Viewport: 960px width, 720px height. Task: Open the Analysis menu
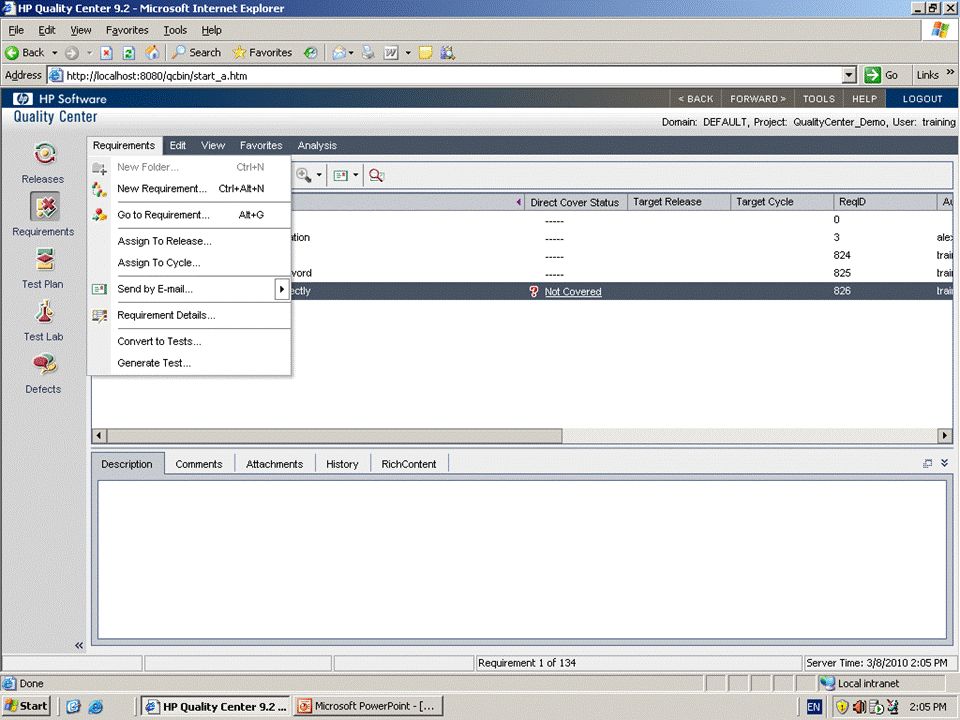point(317,146)
